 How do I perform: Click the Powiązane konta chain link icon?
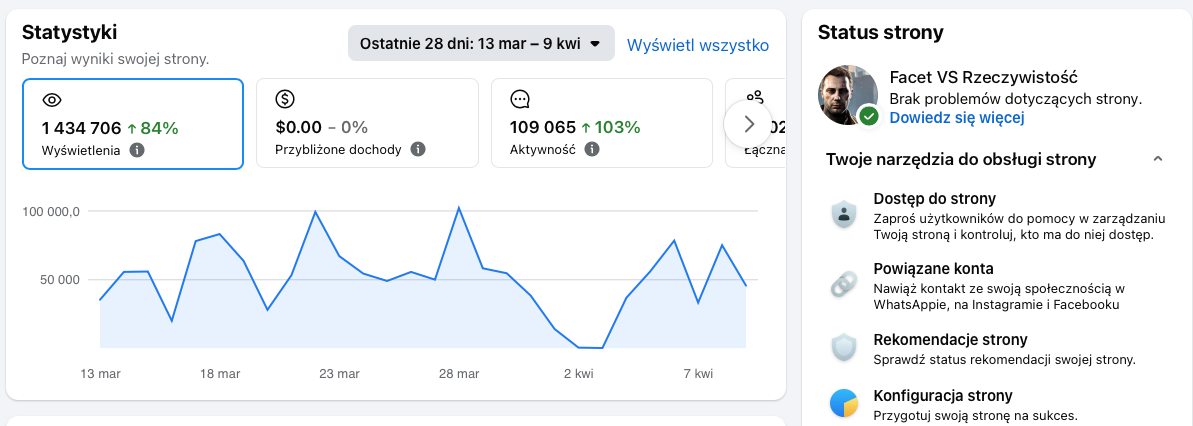[x=844, y=284]
